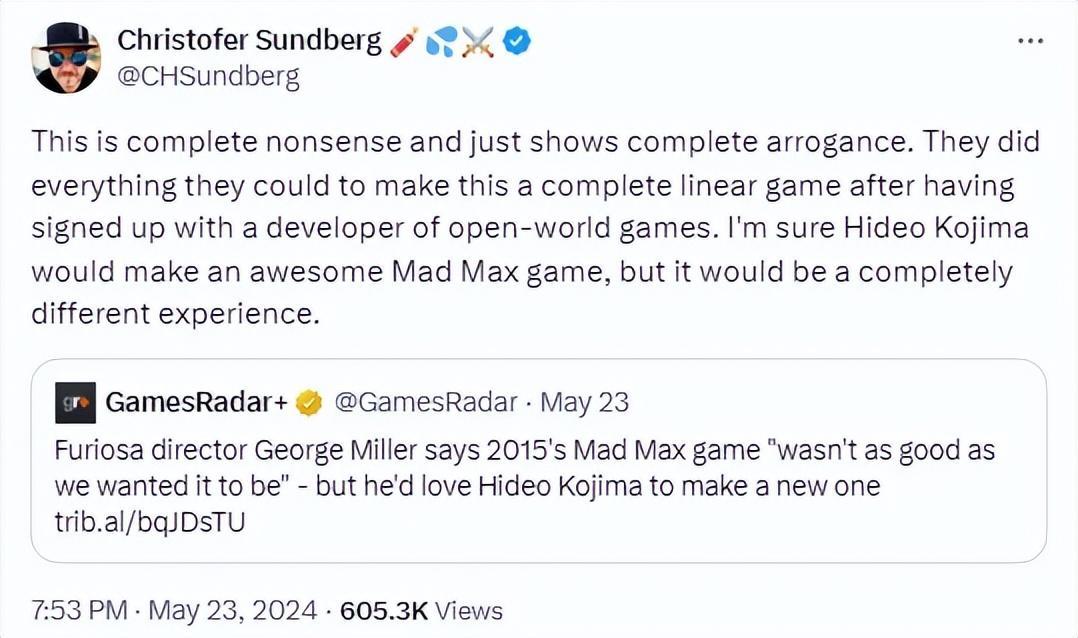Click GamesRadar's gold verified badge
The height and width of the screenshot is (638, 1078).
(x=310, y=403)
